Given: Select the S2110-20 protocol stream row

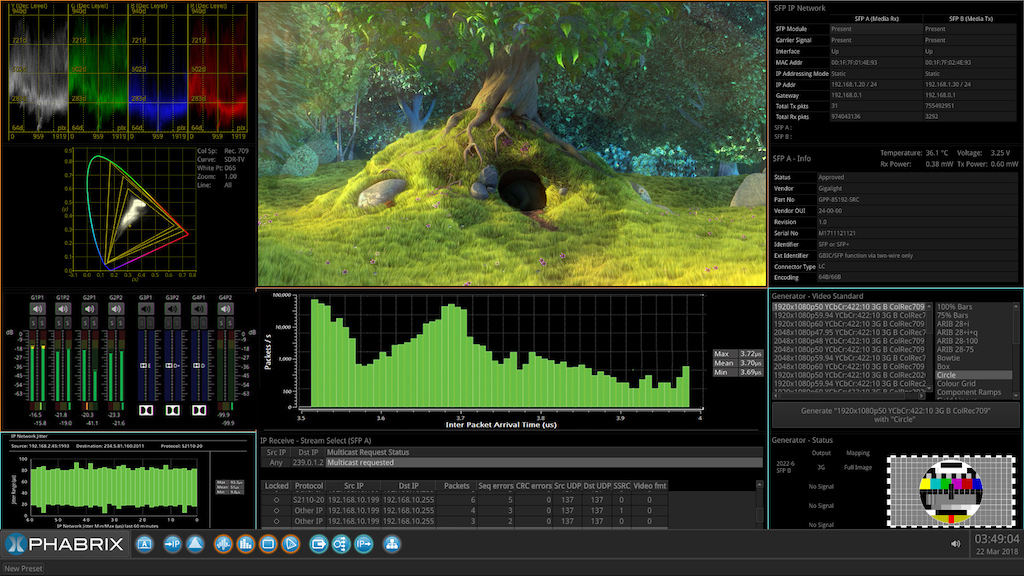Looking at the screenshot, I should [464, 500].
